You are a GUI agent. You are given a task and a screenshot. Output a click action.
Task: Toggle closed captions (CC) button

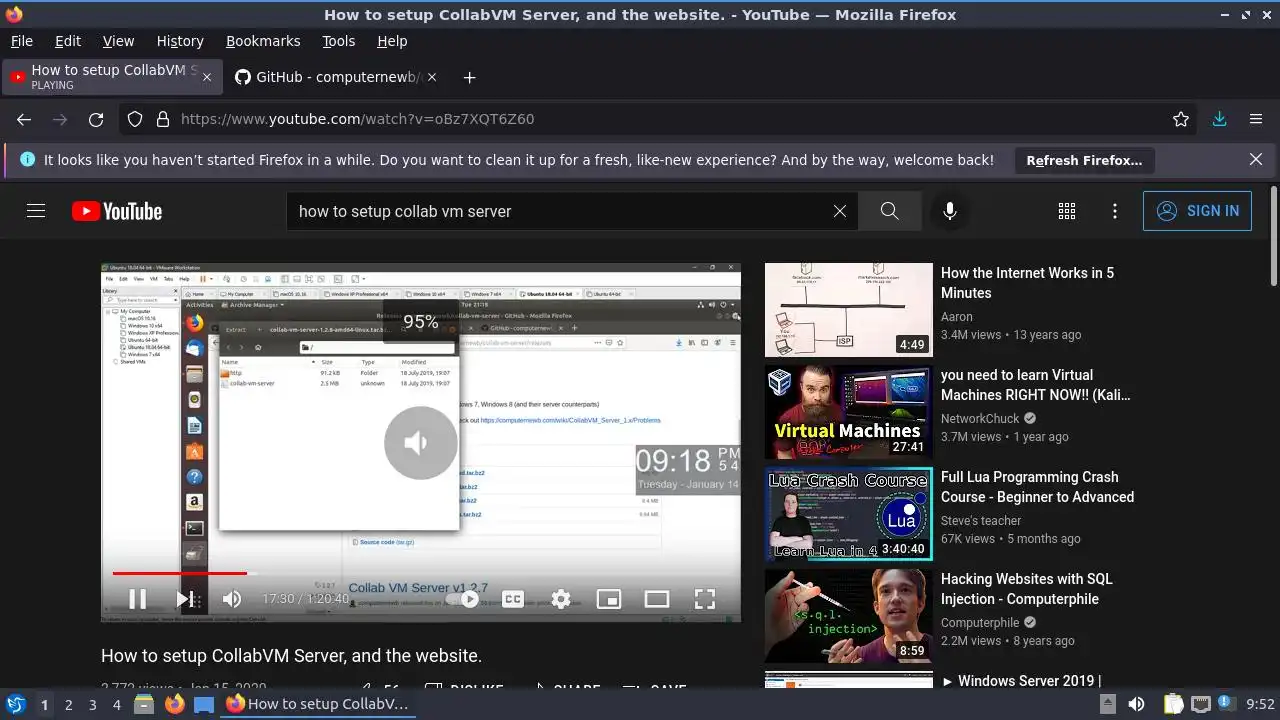513,599
